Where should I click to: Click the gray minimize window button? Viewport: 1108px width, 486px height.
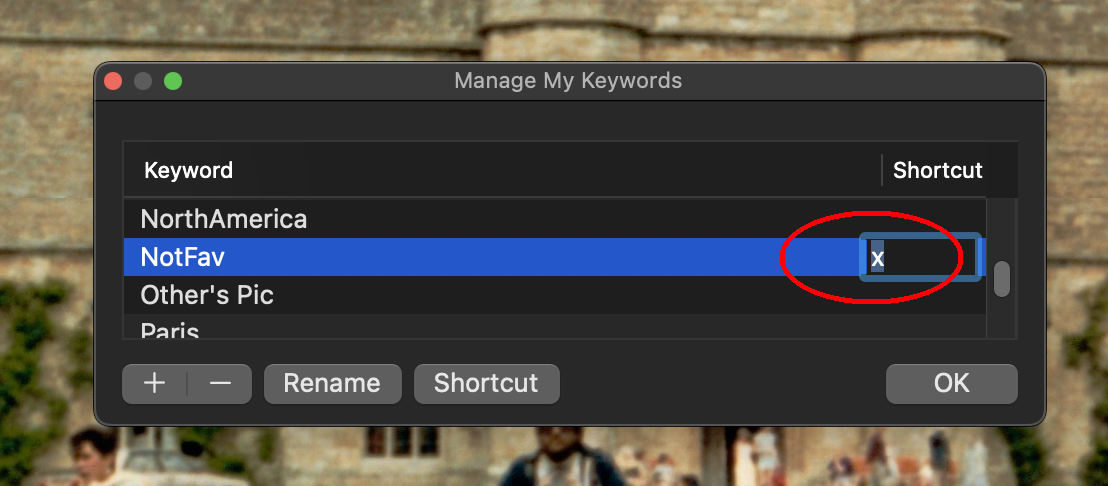tap(143, 81)
